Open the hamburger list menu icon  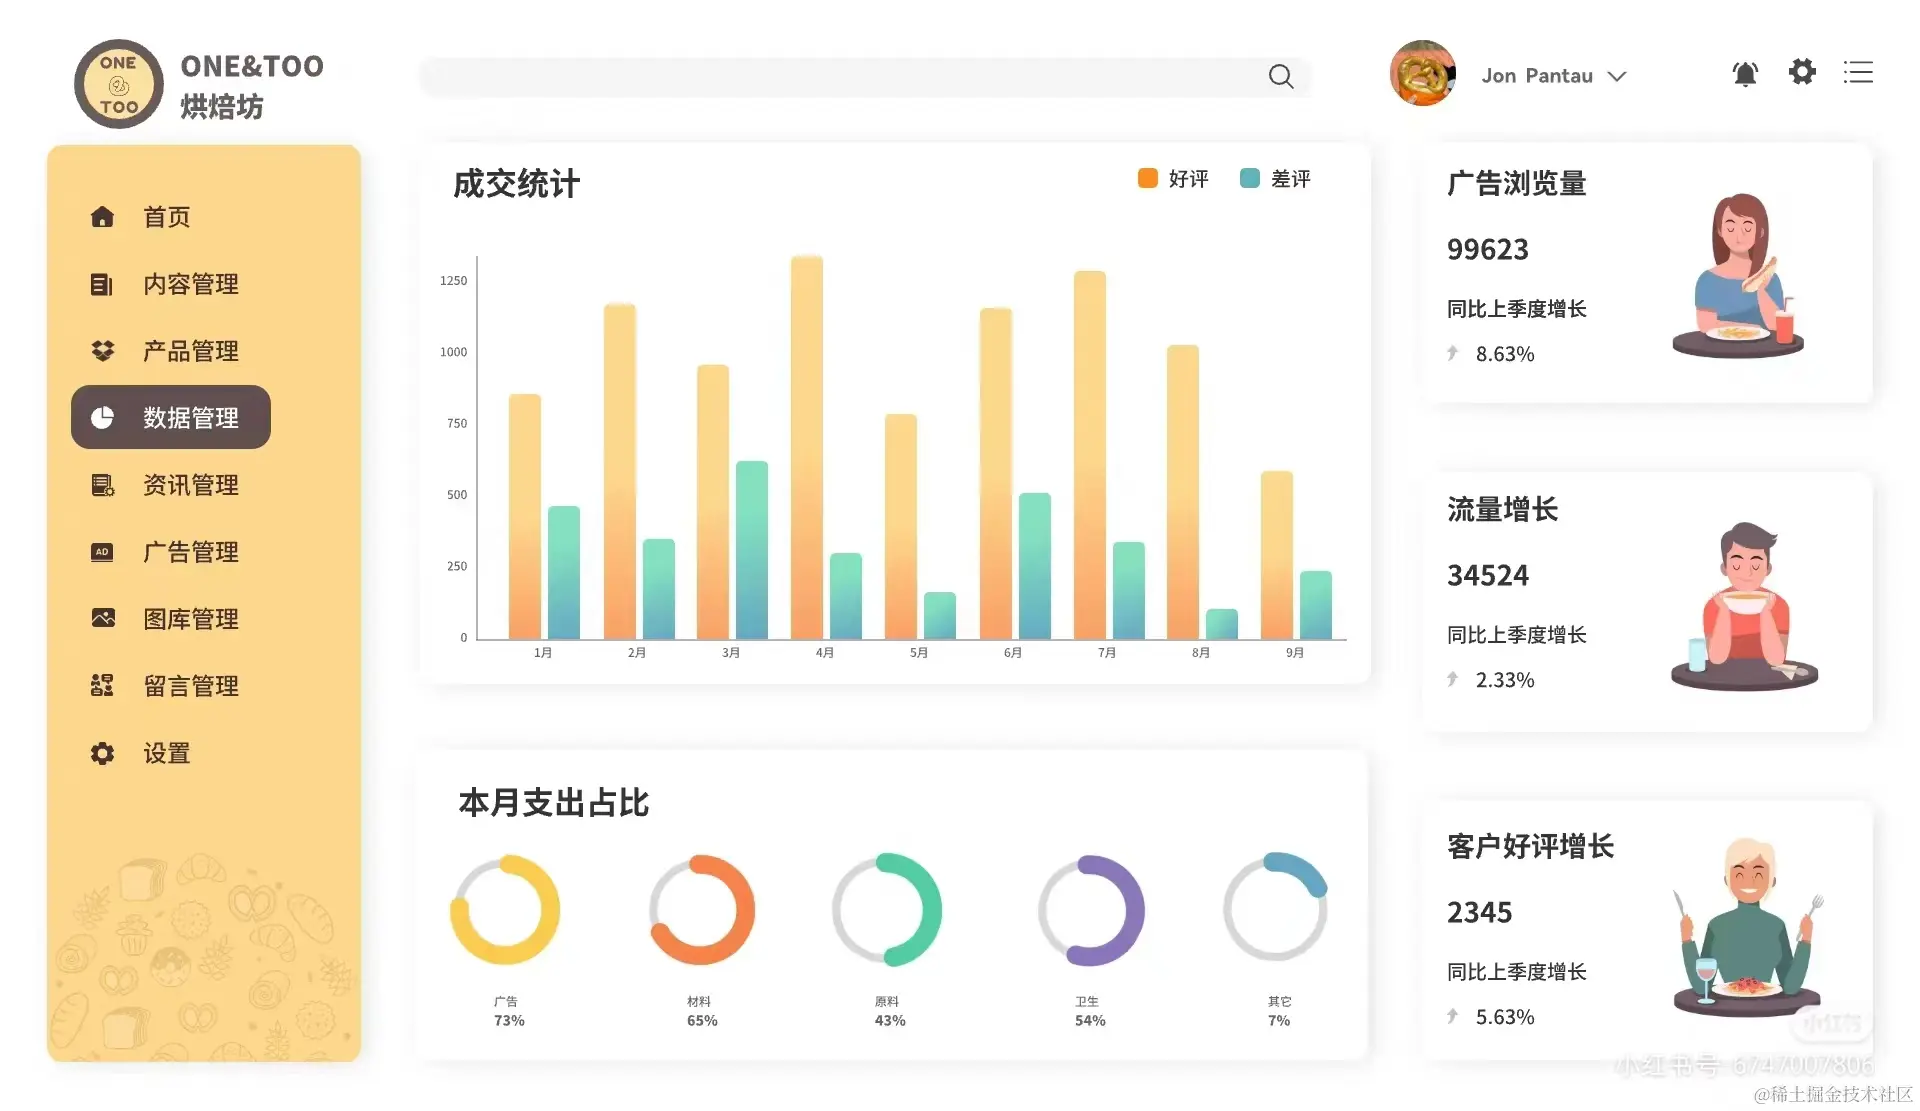1858,72
